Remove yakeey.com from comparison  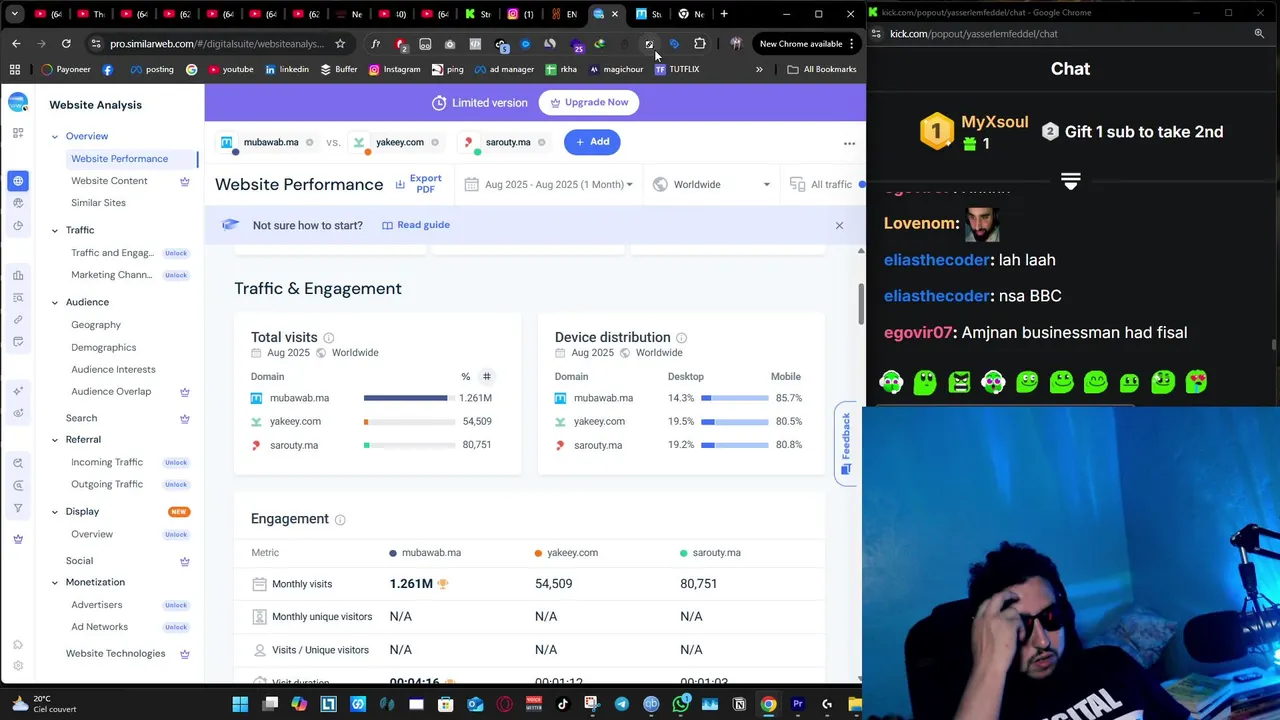point(435,142)
